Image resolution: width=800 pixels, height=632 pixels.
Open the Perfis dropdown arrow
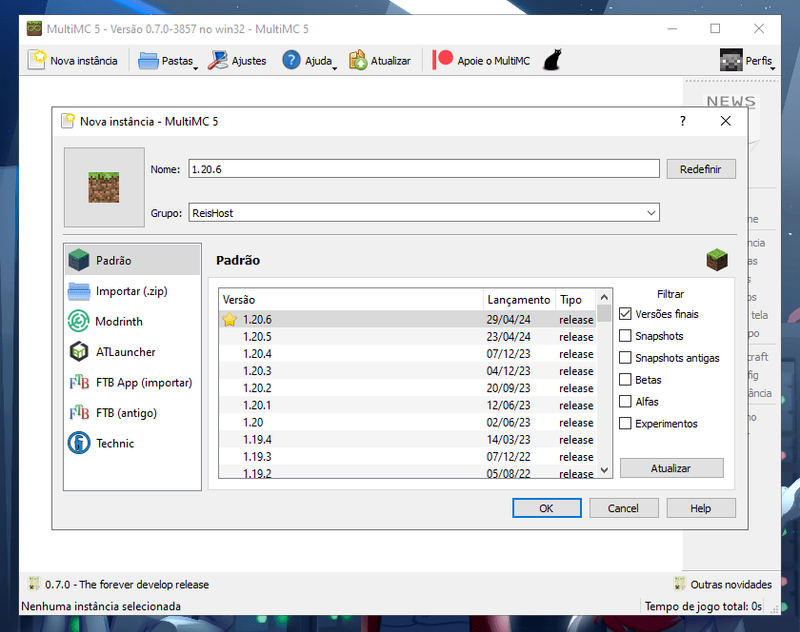772,68
